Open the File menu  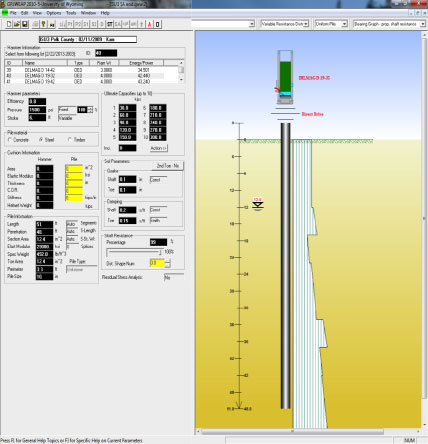coord(13,13)
